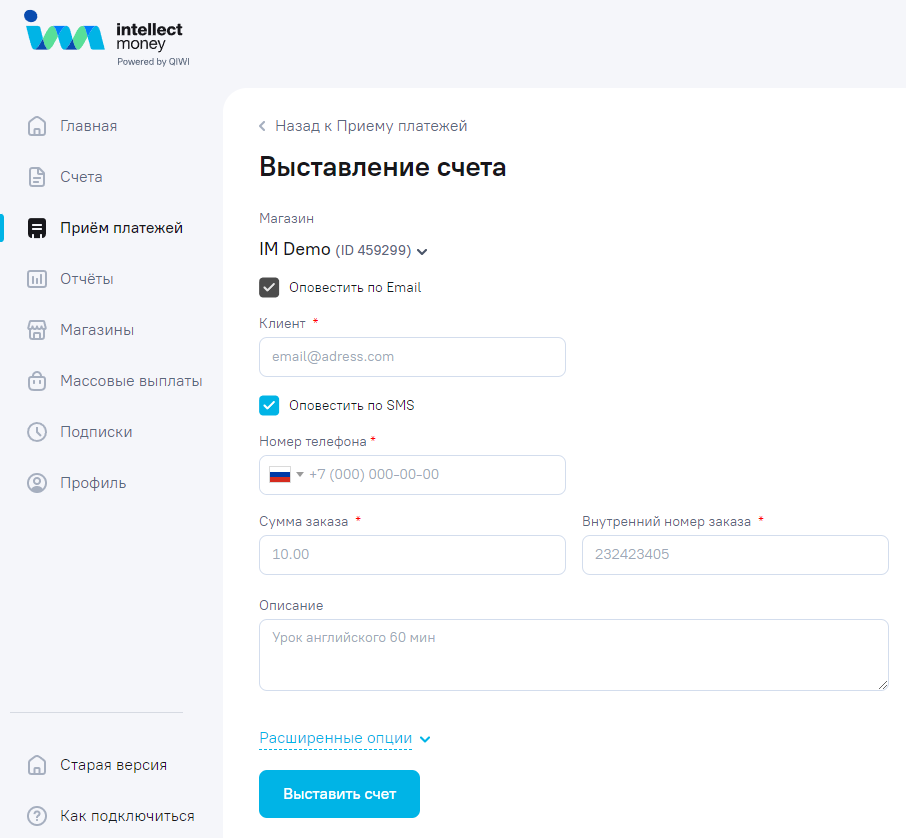Open the Как подключиться help link
Viewport: 906px width, 838px height.
pos(127,815)
